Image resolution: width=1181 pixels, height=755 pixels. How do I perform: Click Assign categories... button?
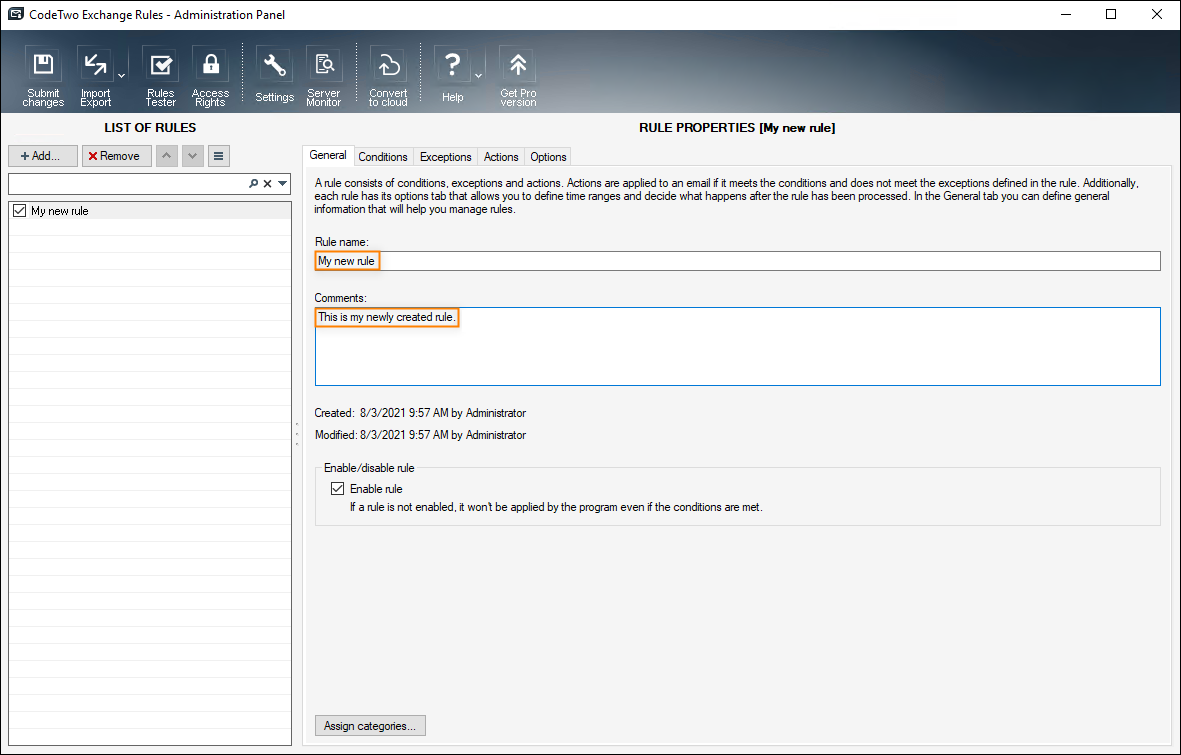point(370,726)
